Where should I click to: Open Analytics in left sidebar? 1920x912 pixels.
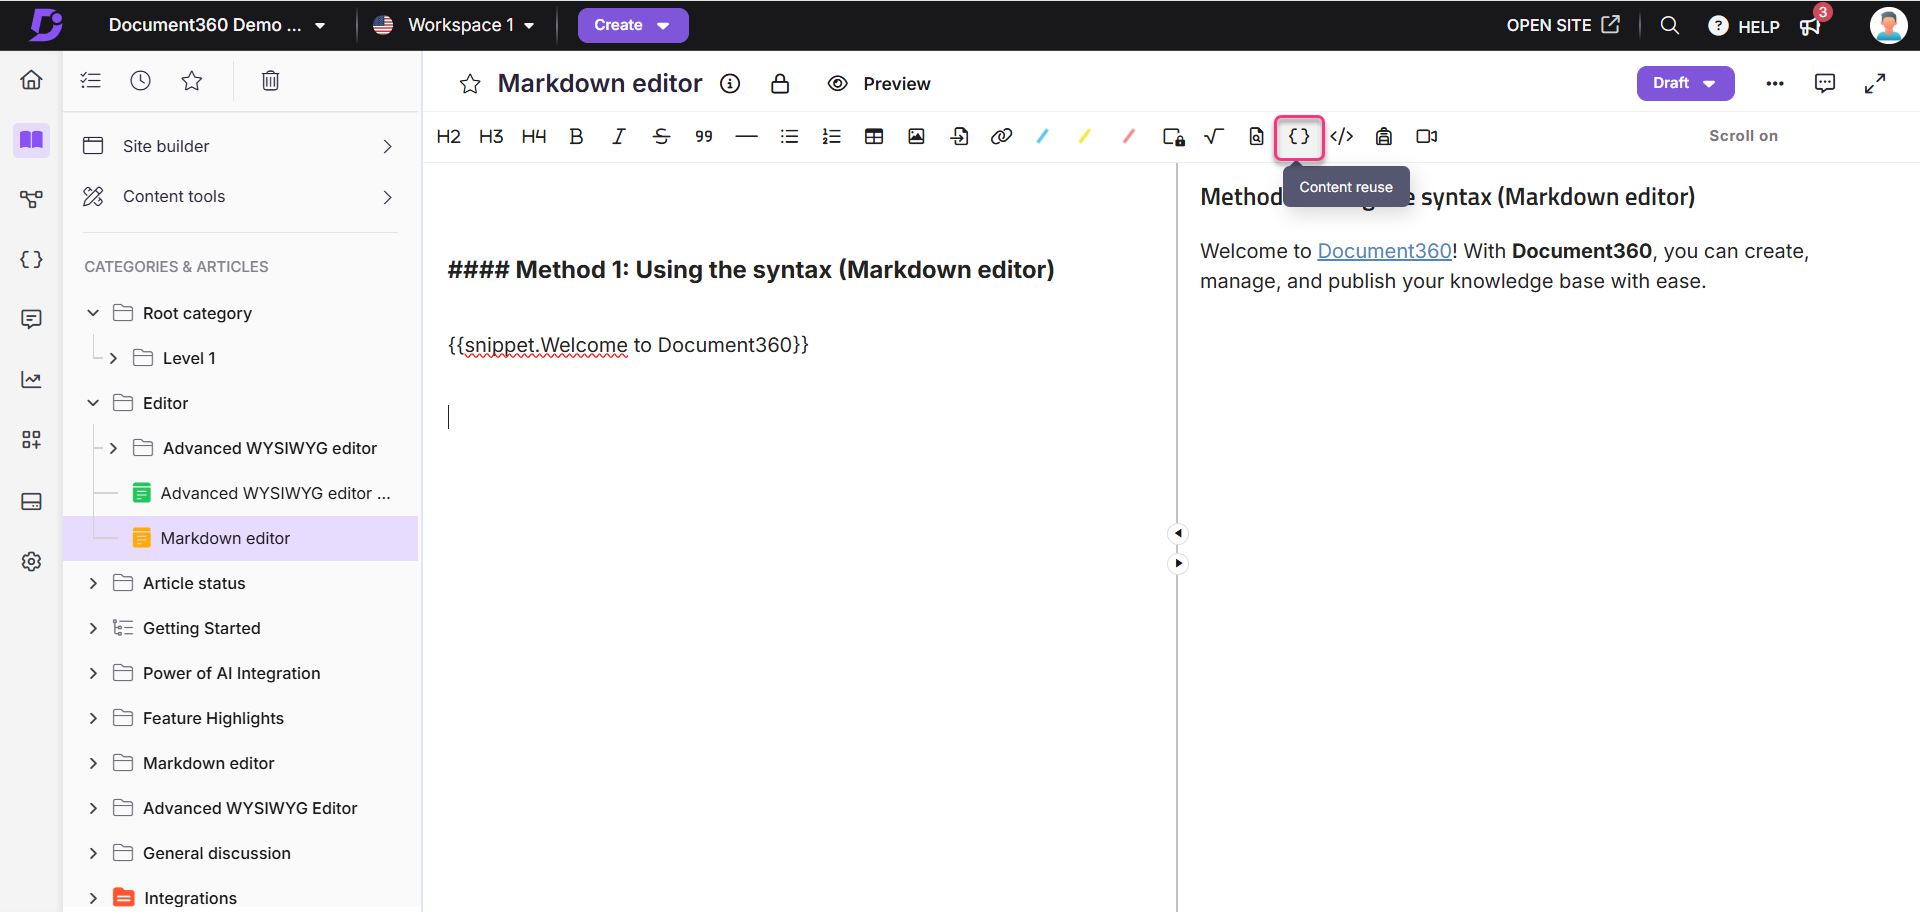tap(31, 380)
